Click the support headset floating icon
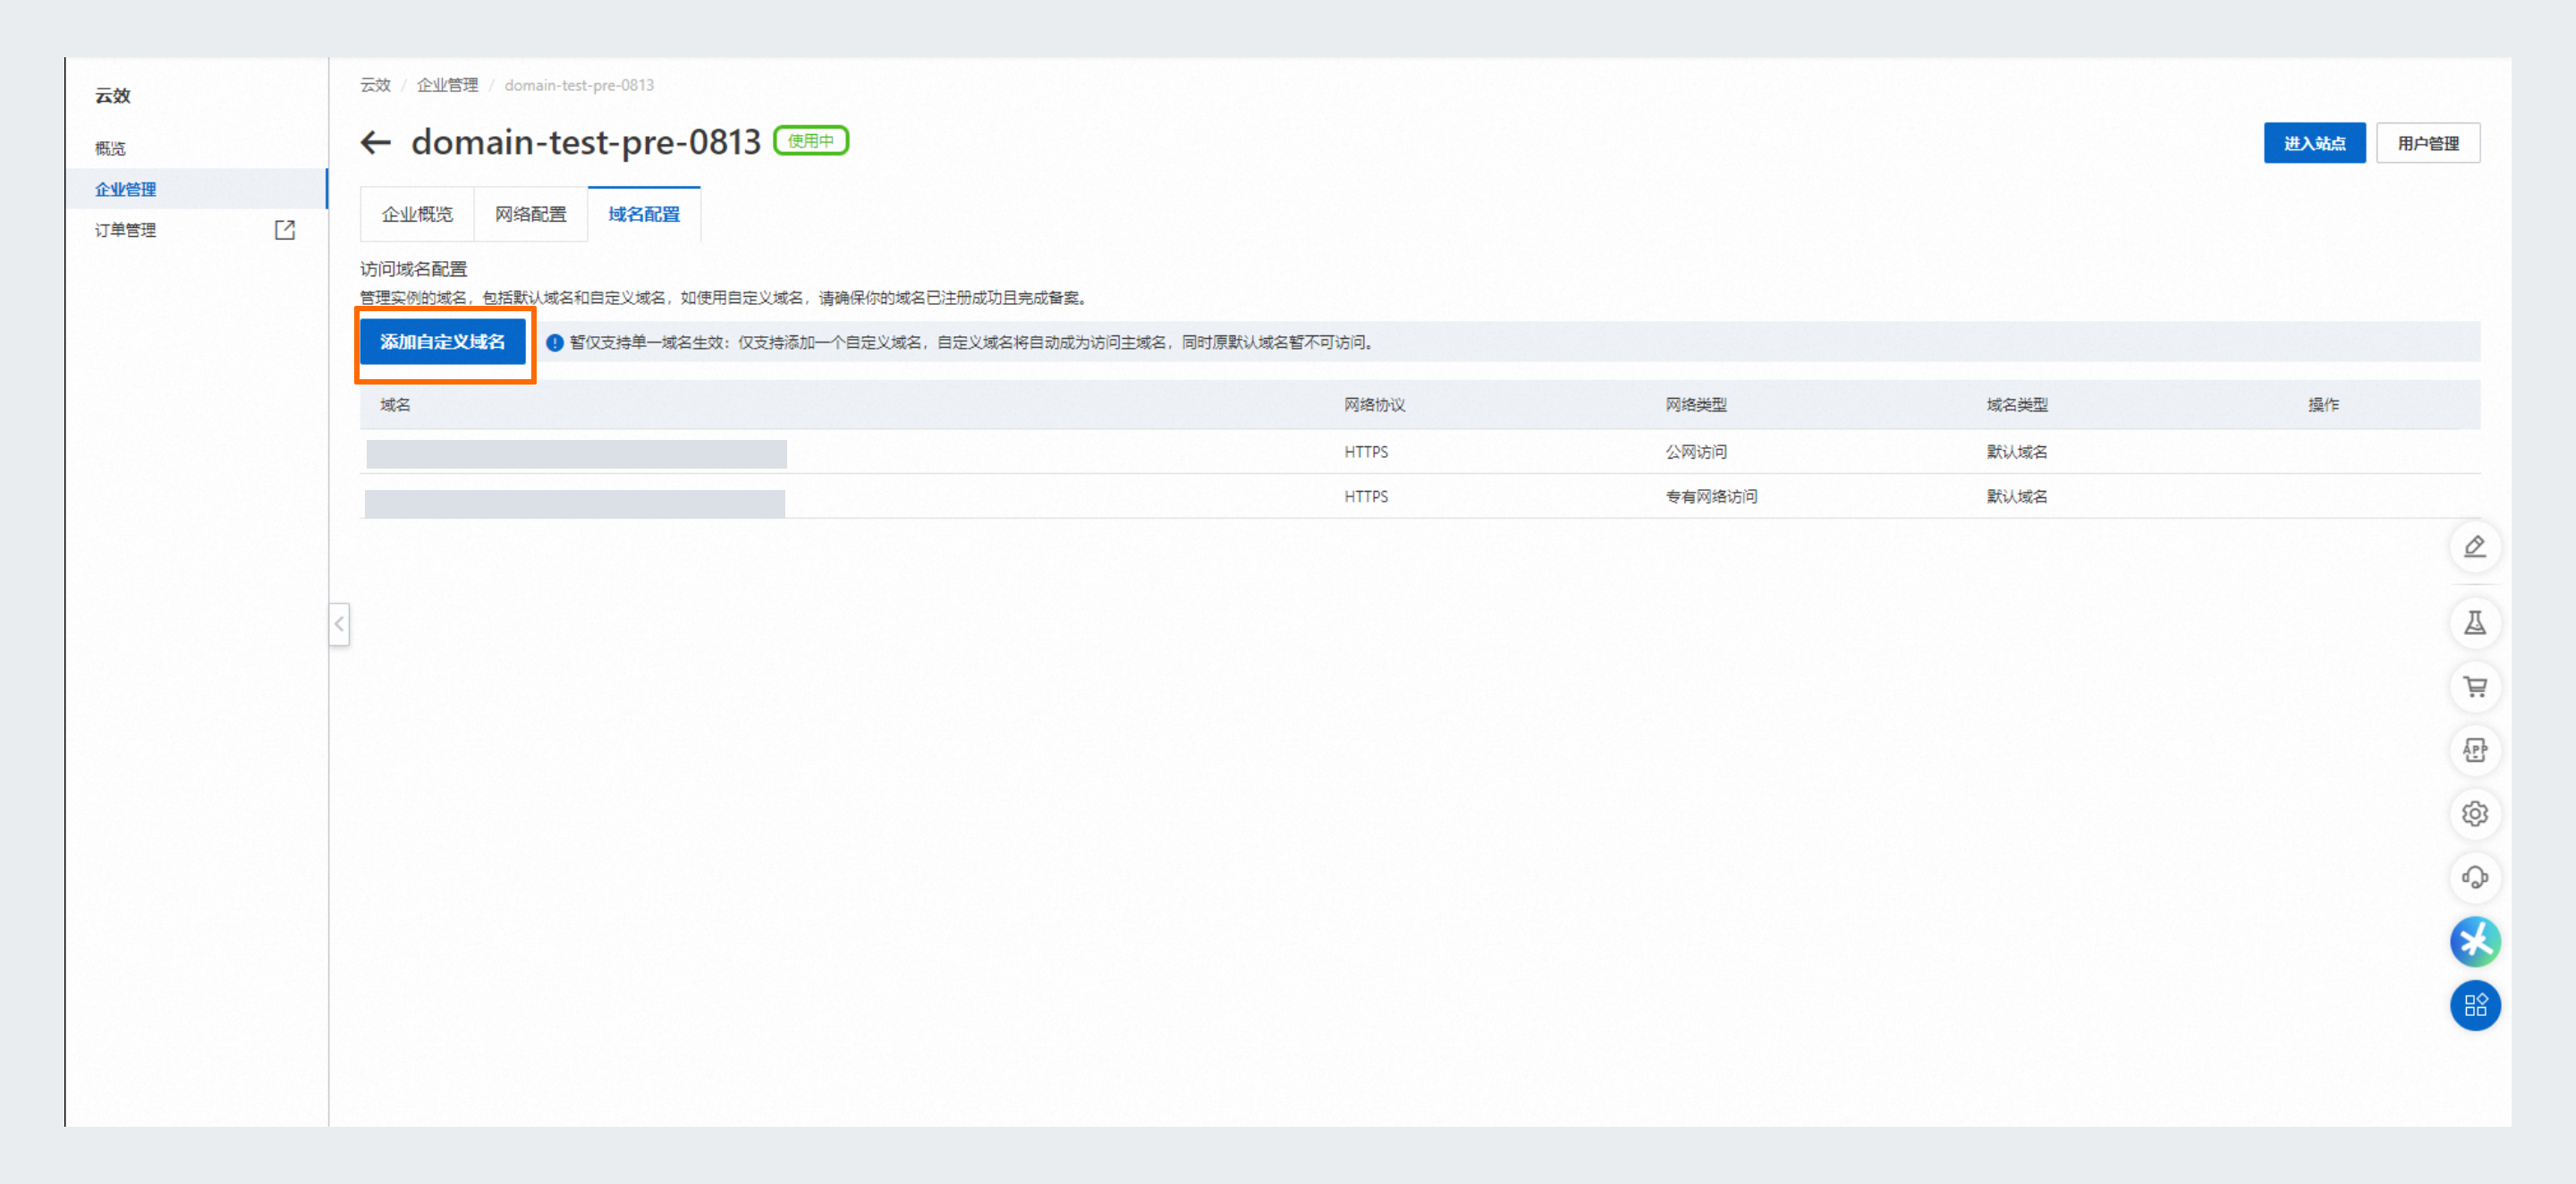The width and height of the screenshot is (2576, 1184). coord(2475,878)
